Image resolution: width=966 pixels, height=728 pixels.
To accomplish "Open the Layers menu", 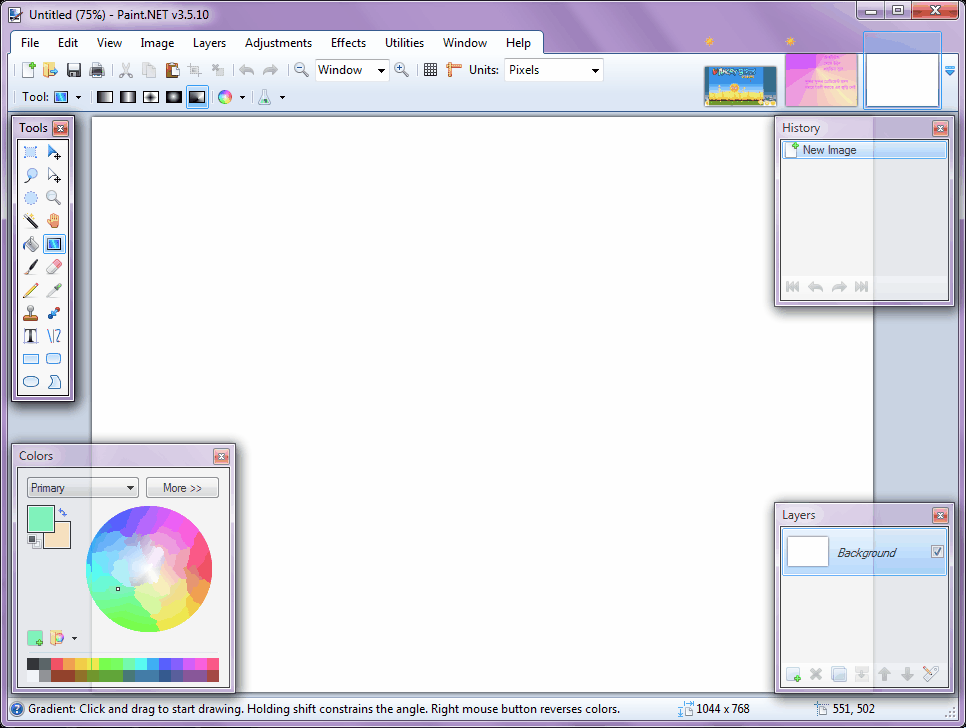I will [x=209, y=42].
